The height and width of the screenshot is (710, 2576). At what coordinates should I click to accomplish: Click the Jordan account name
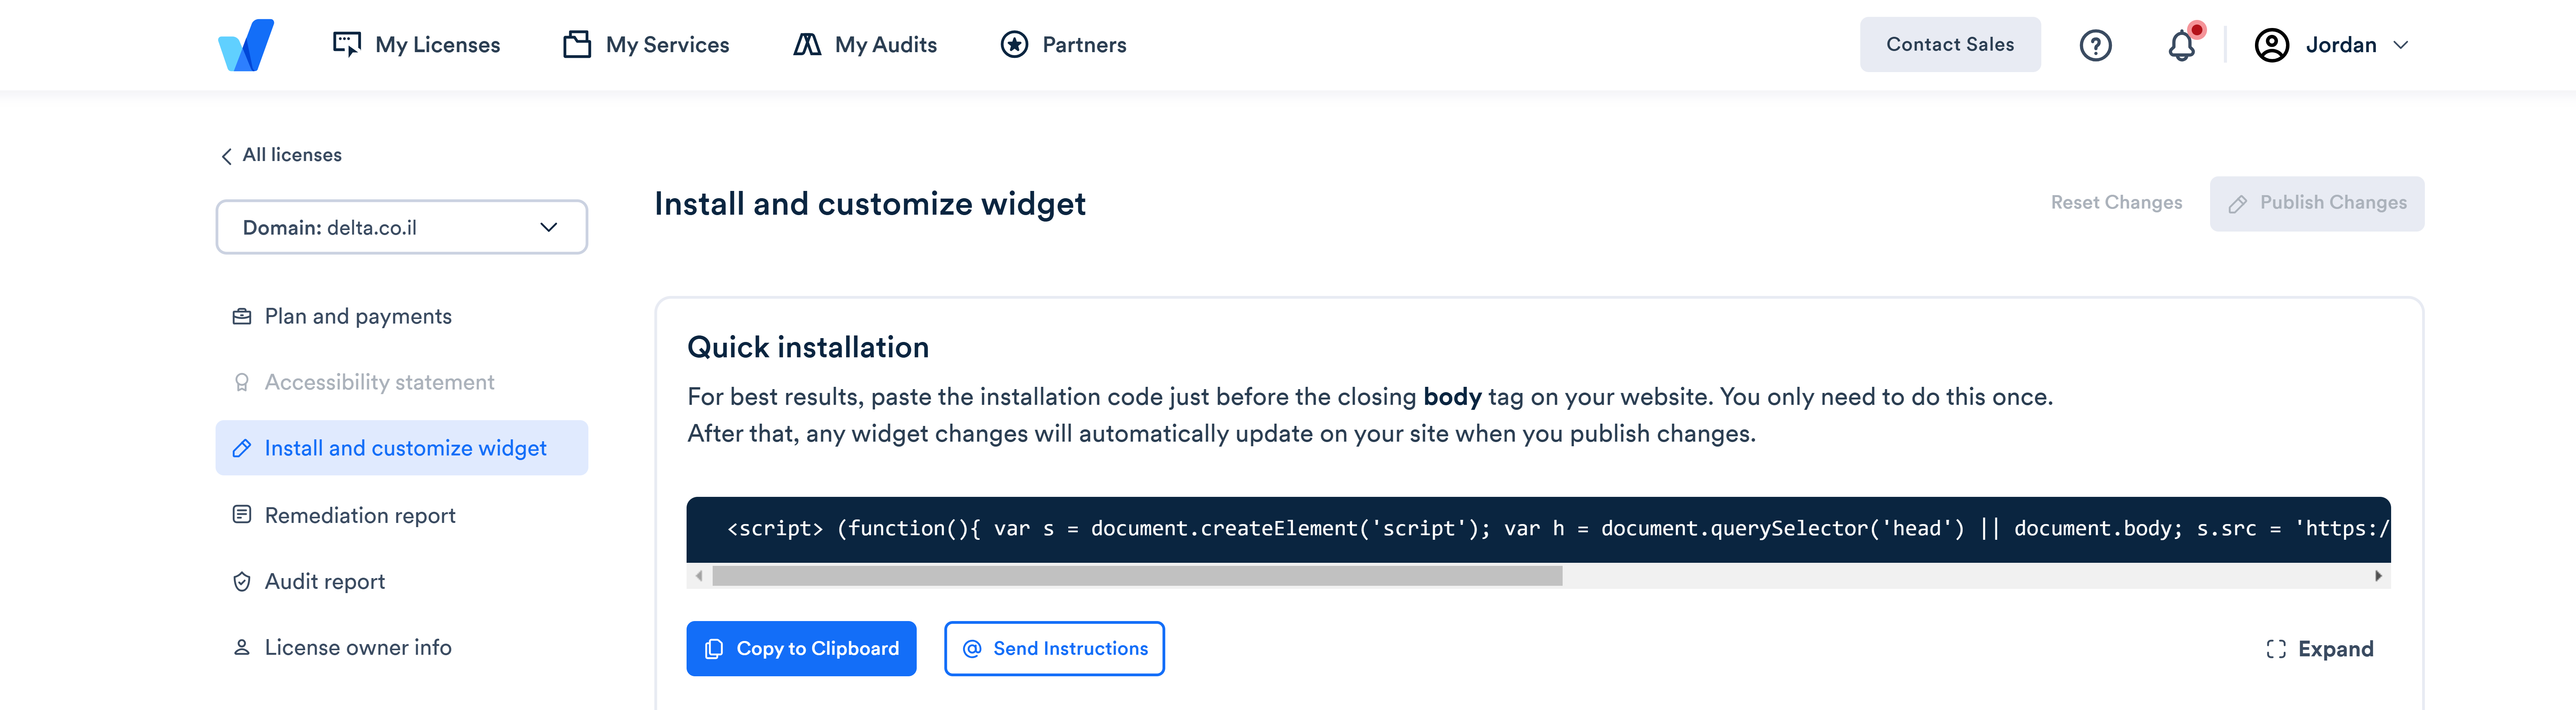tap(2340, 45)
